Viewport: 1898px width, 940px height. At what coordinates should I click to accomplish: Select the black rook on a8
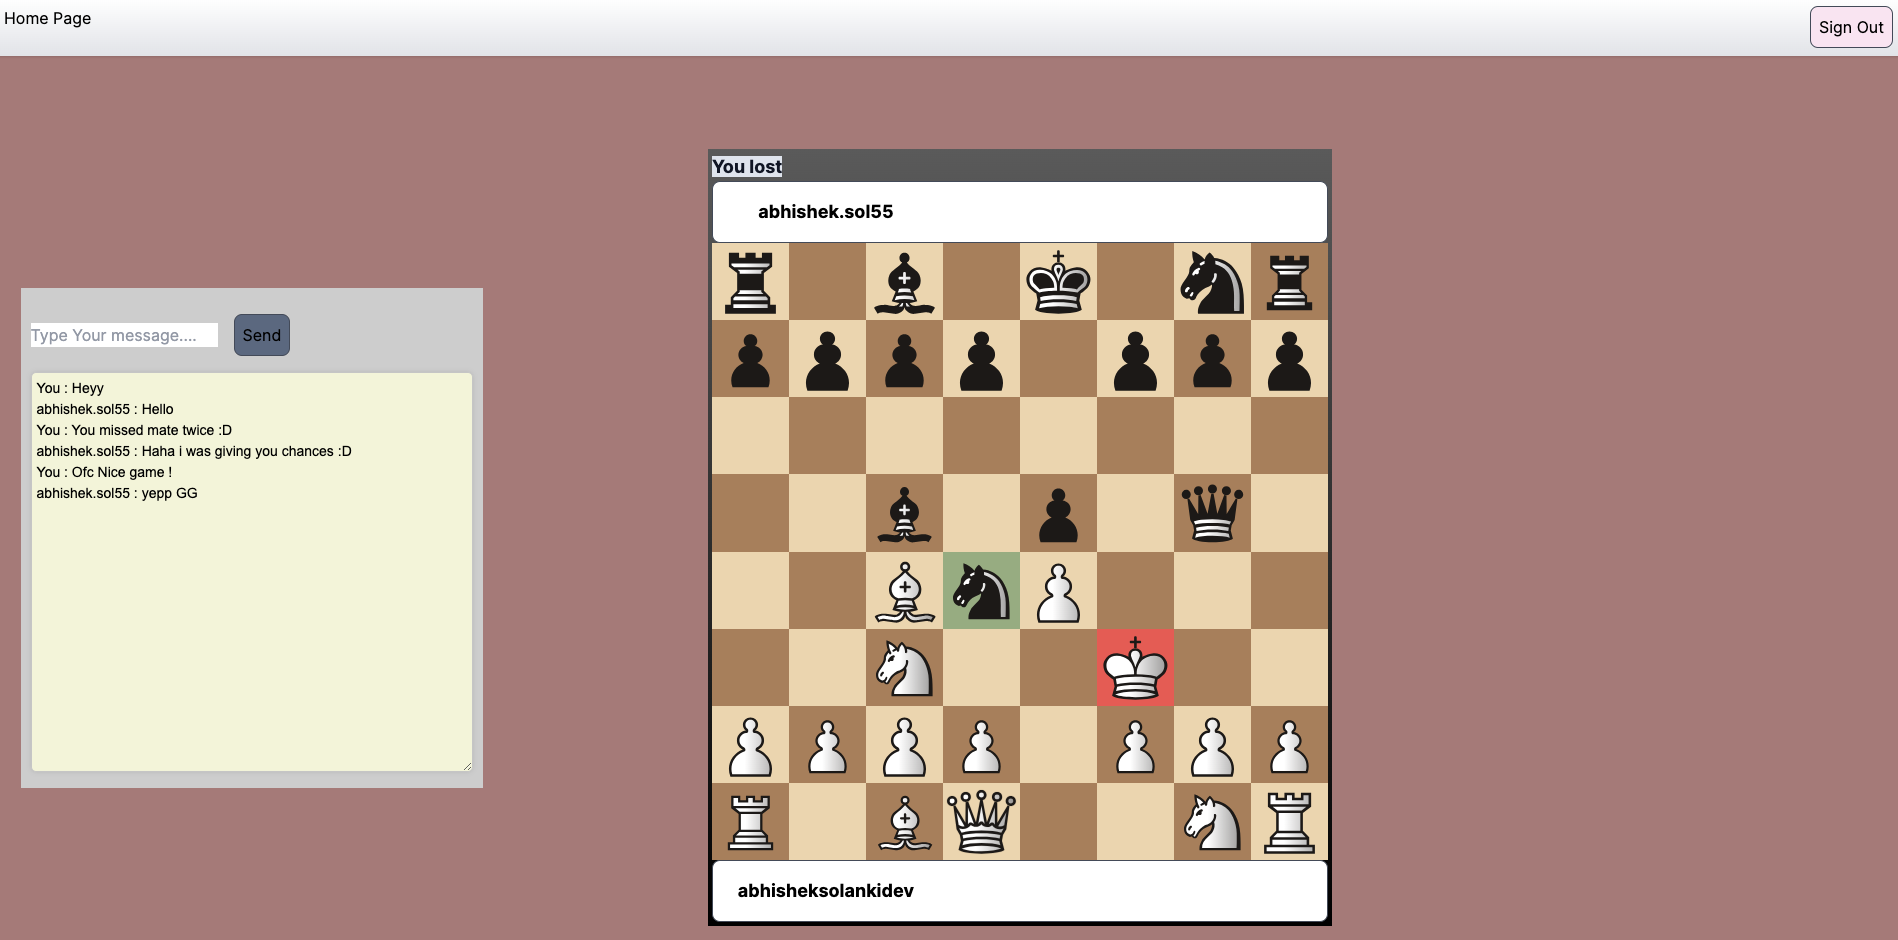[x=750, y=282]
